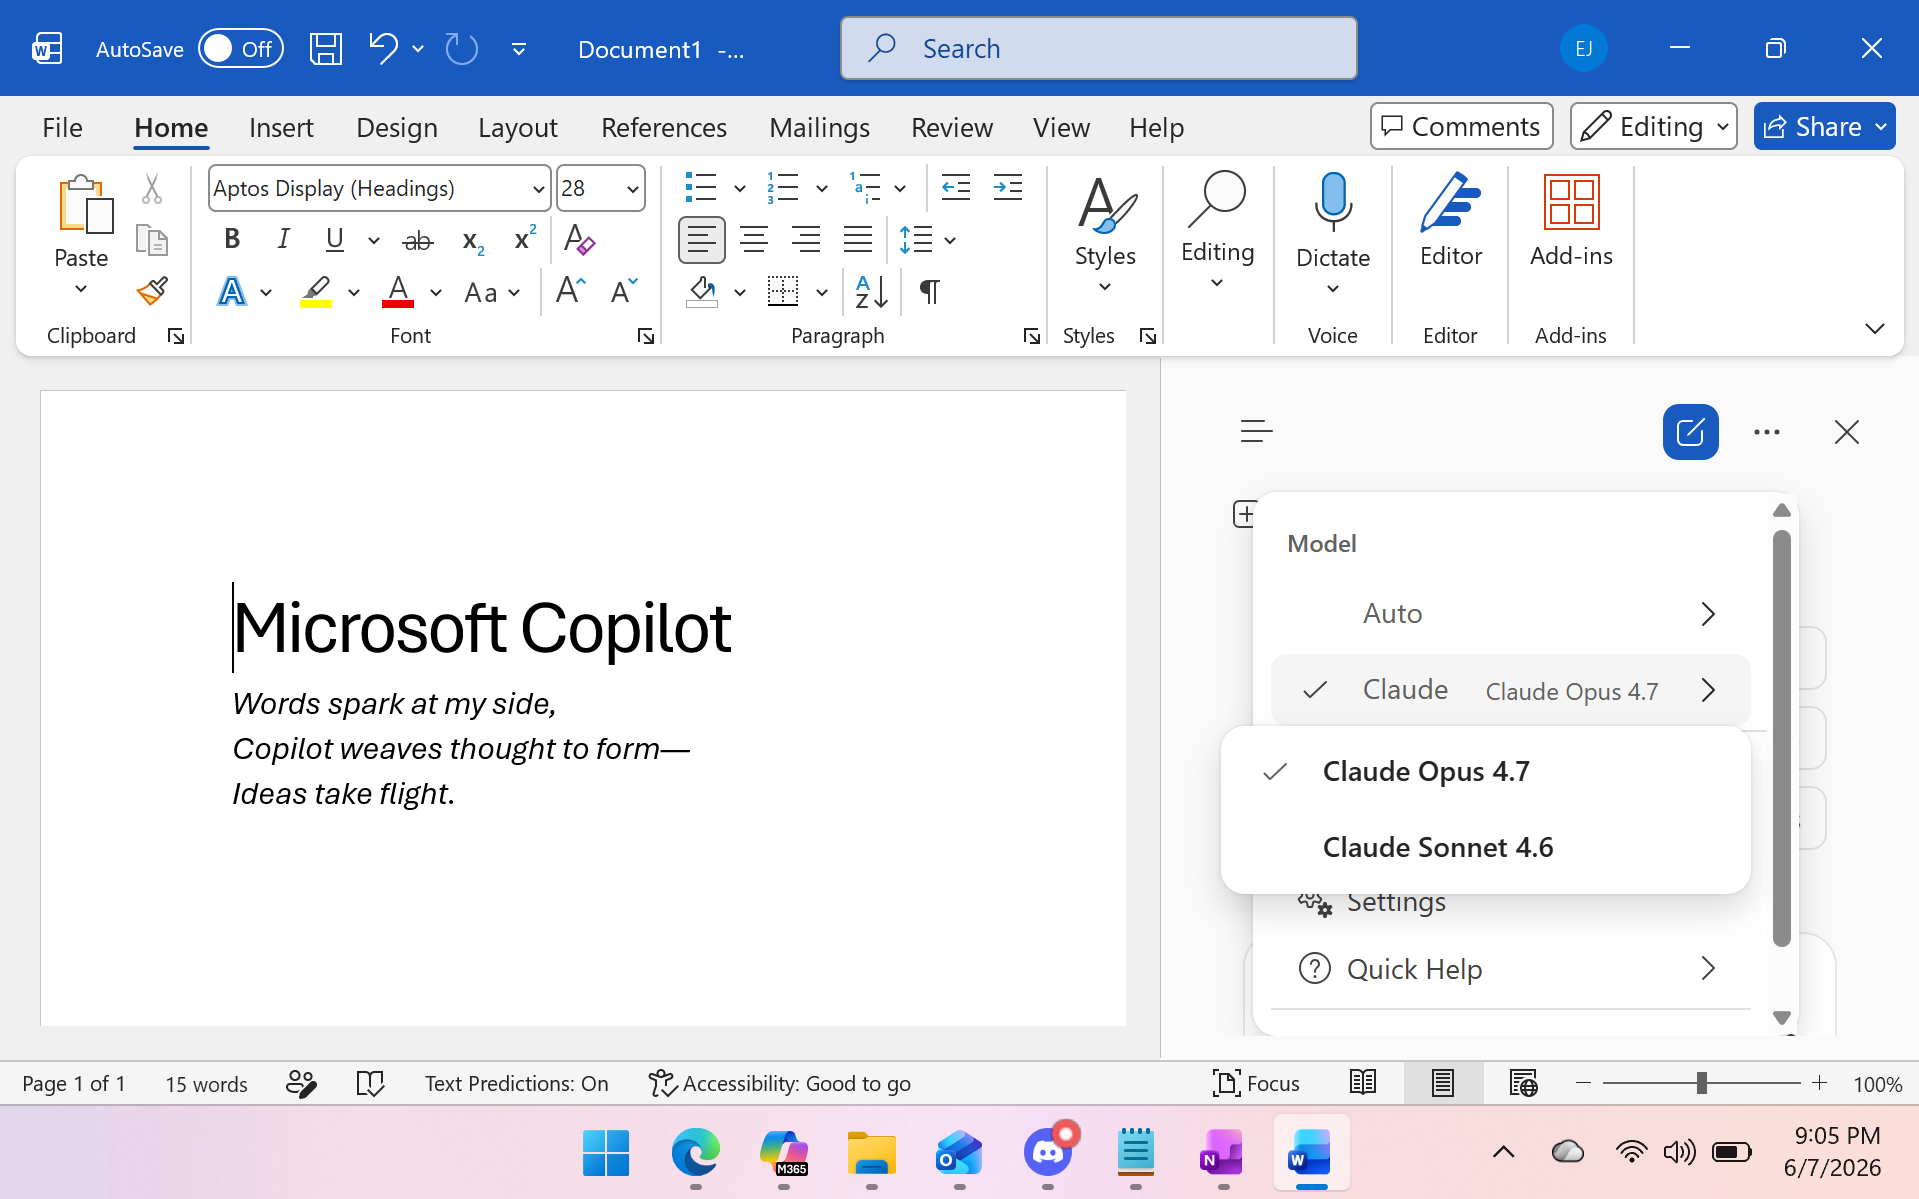
Task: Click the Share button
Action: 1813,126
